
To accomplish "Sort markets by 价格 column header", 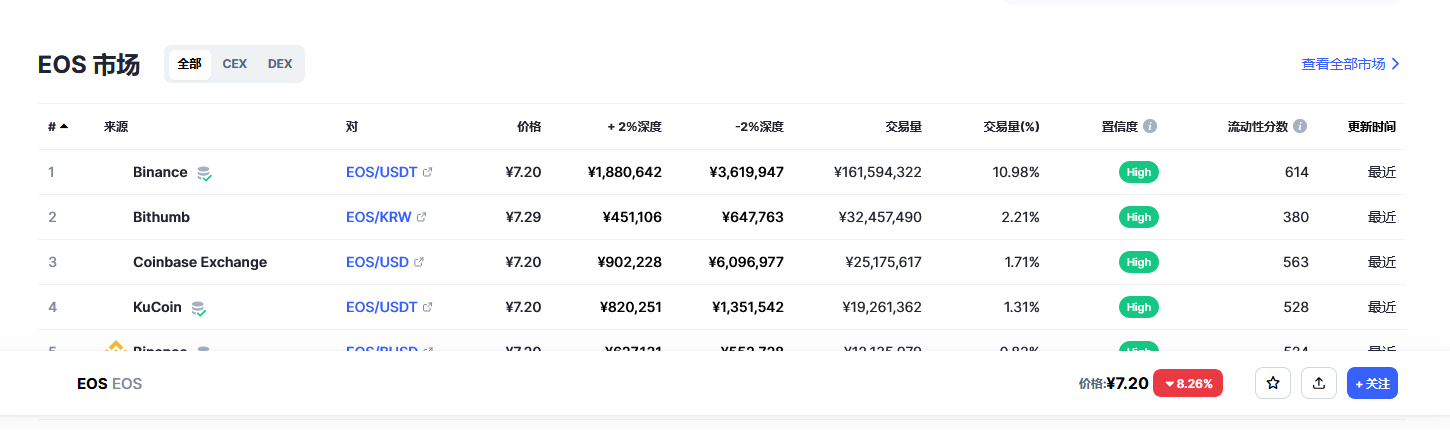I will (529, 127).
